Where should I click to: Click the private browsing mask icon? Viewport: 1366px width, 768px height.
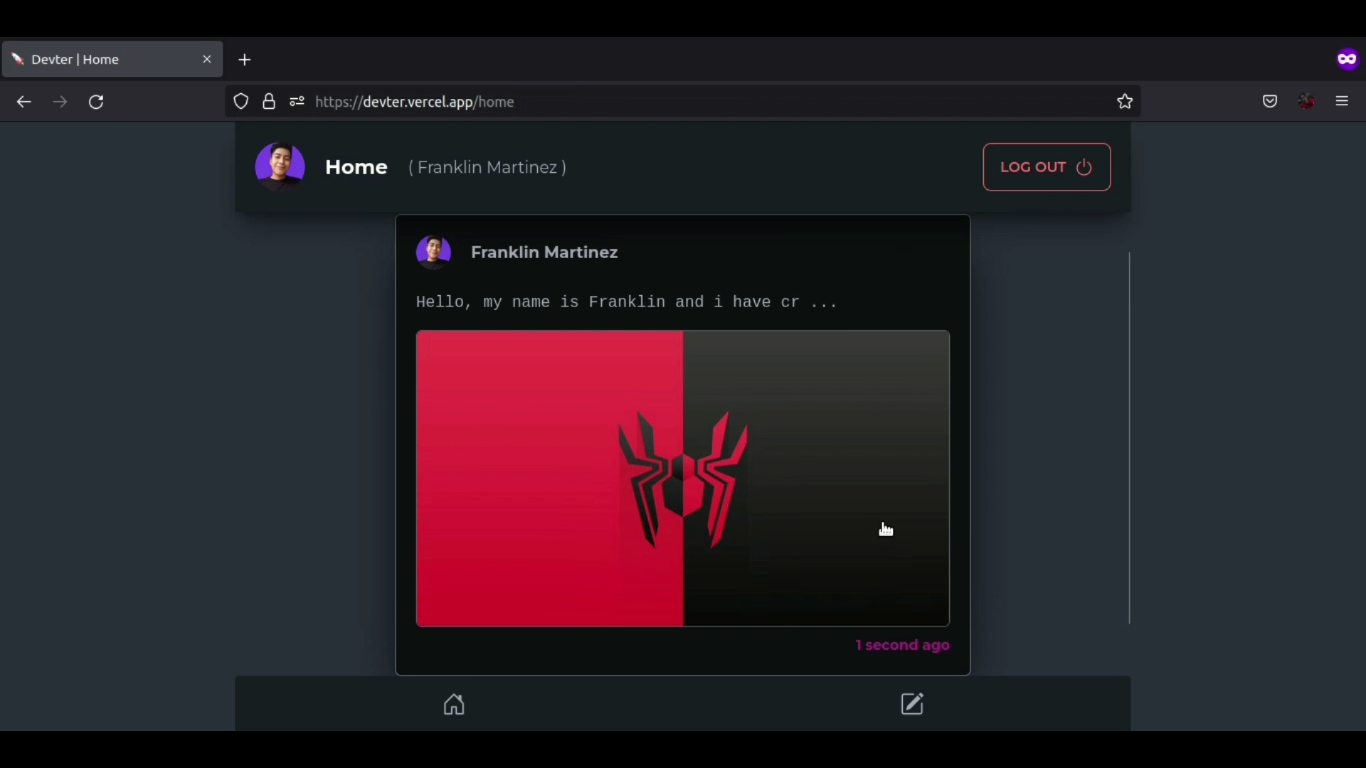tap(1347, 60)
